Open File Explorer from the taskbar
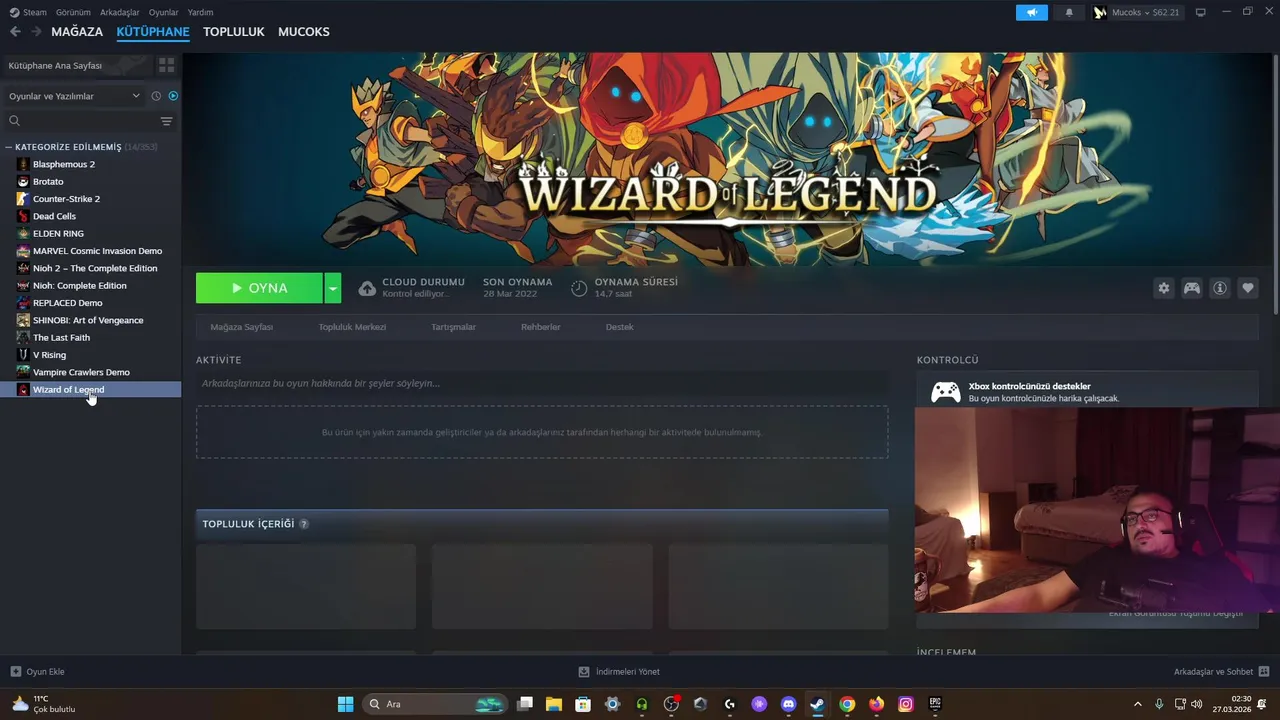1280x720 pixels. pyautogui.click(x=554, y=704)
